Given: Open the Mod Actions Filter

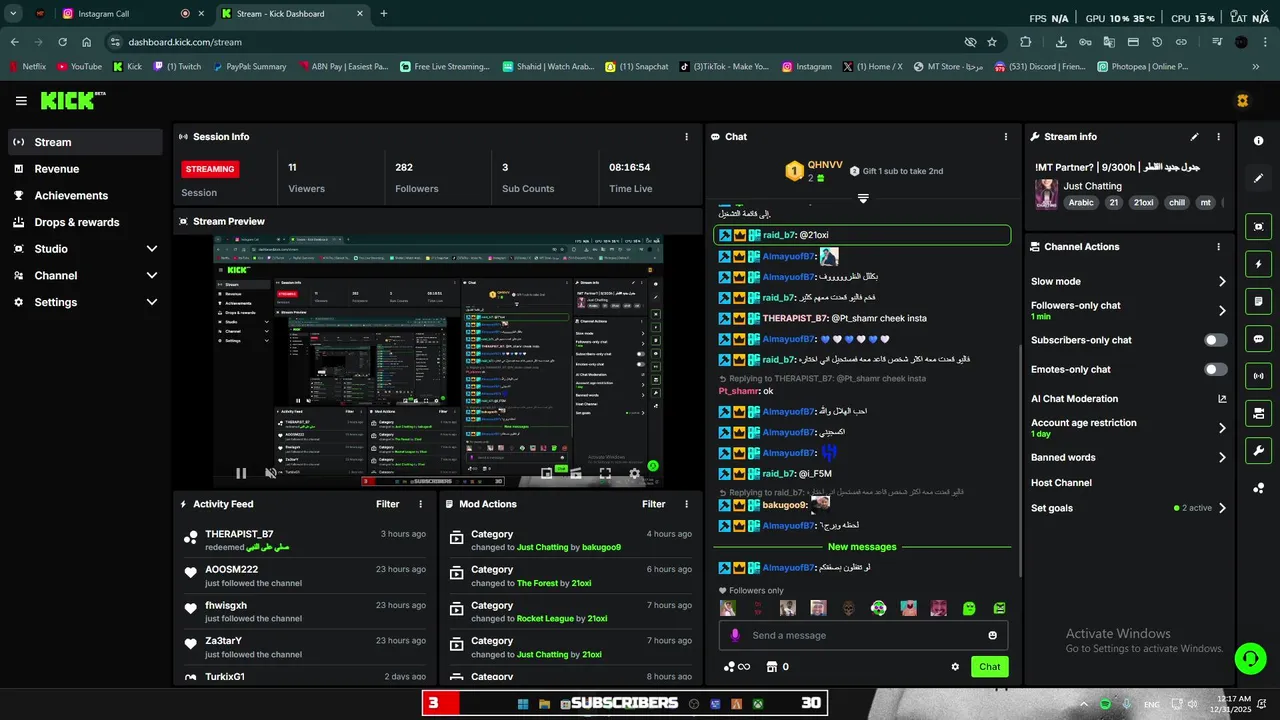Looking at the screenshot, I should [653, 504].
